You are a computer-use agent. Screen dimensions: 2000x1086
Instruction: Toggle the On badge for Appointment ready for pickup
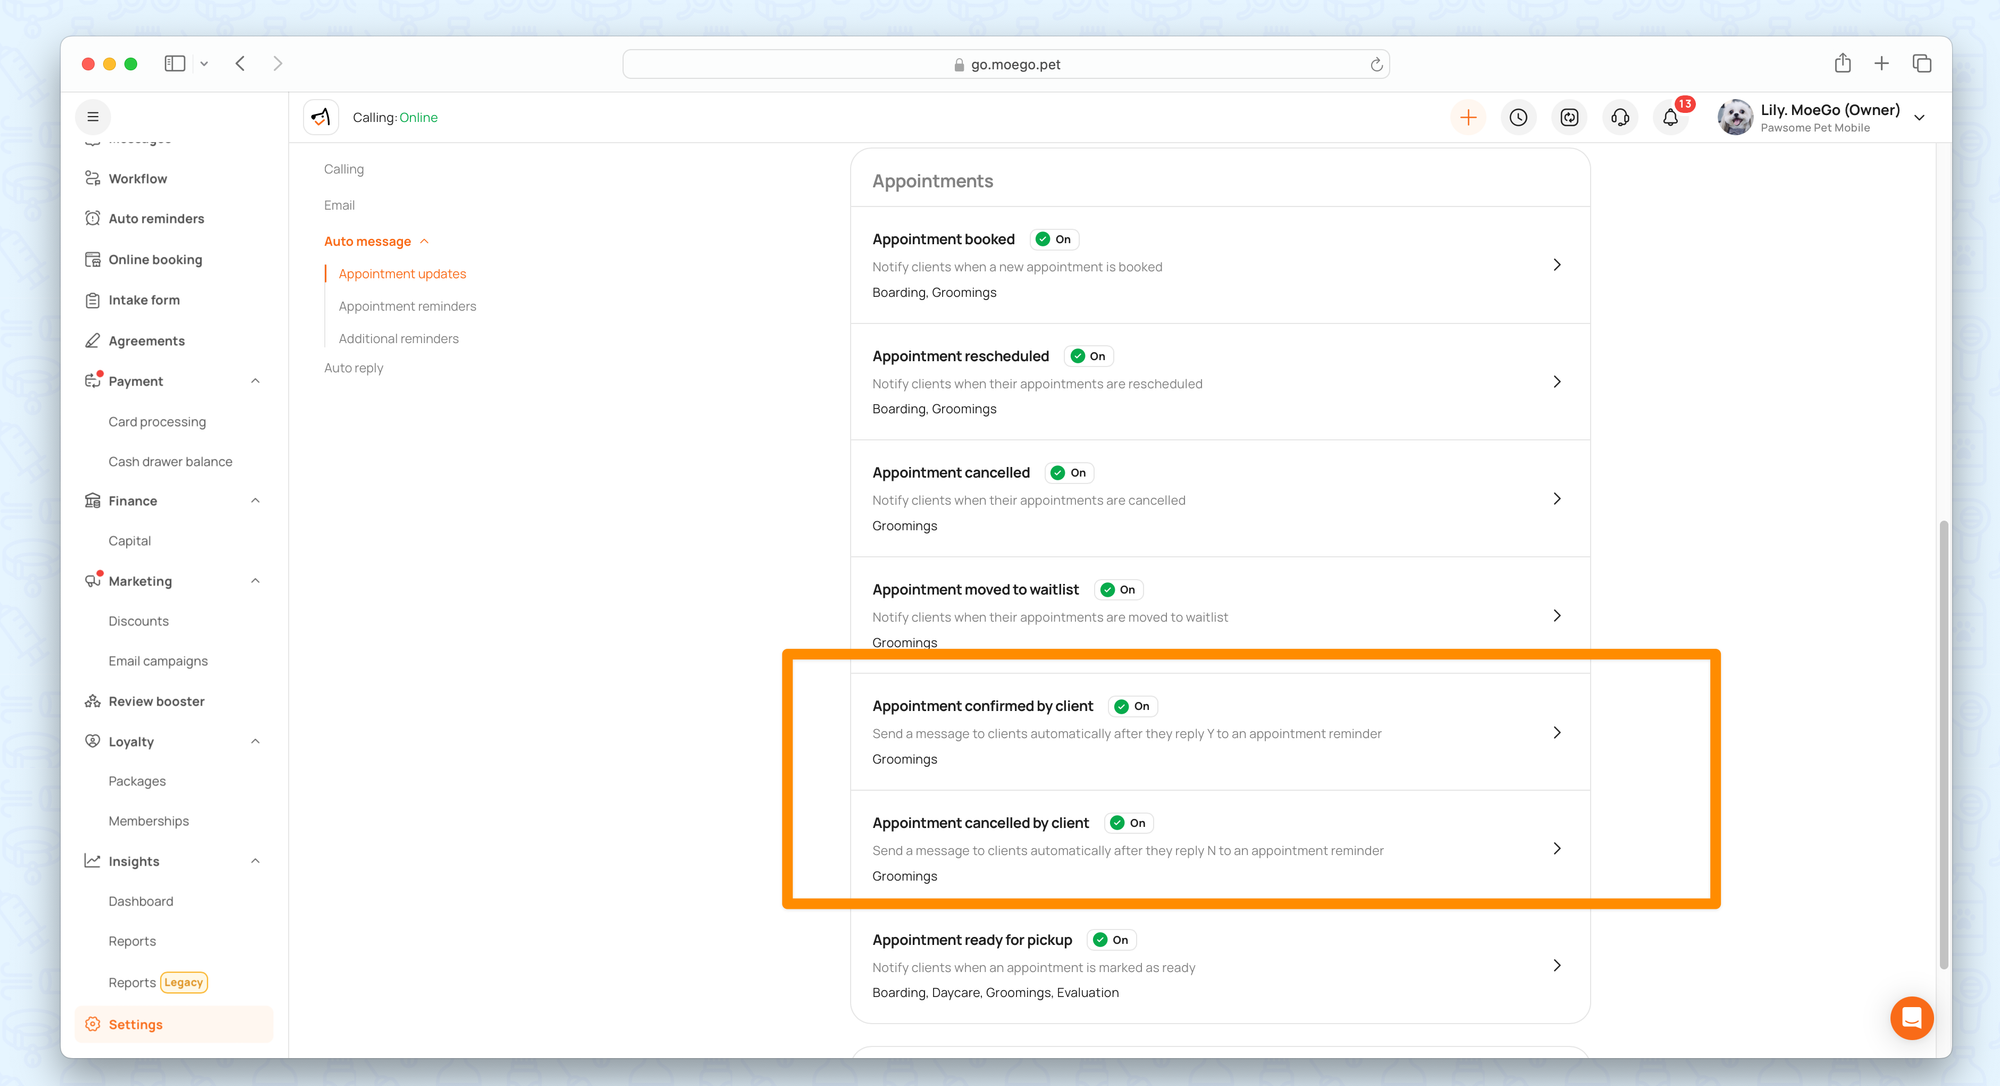(1112, 940)
